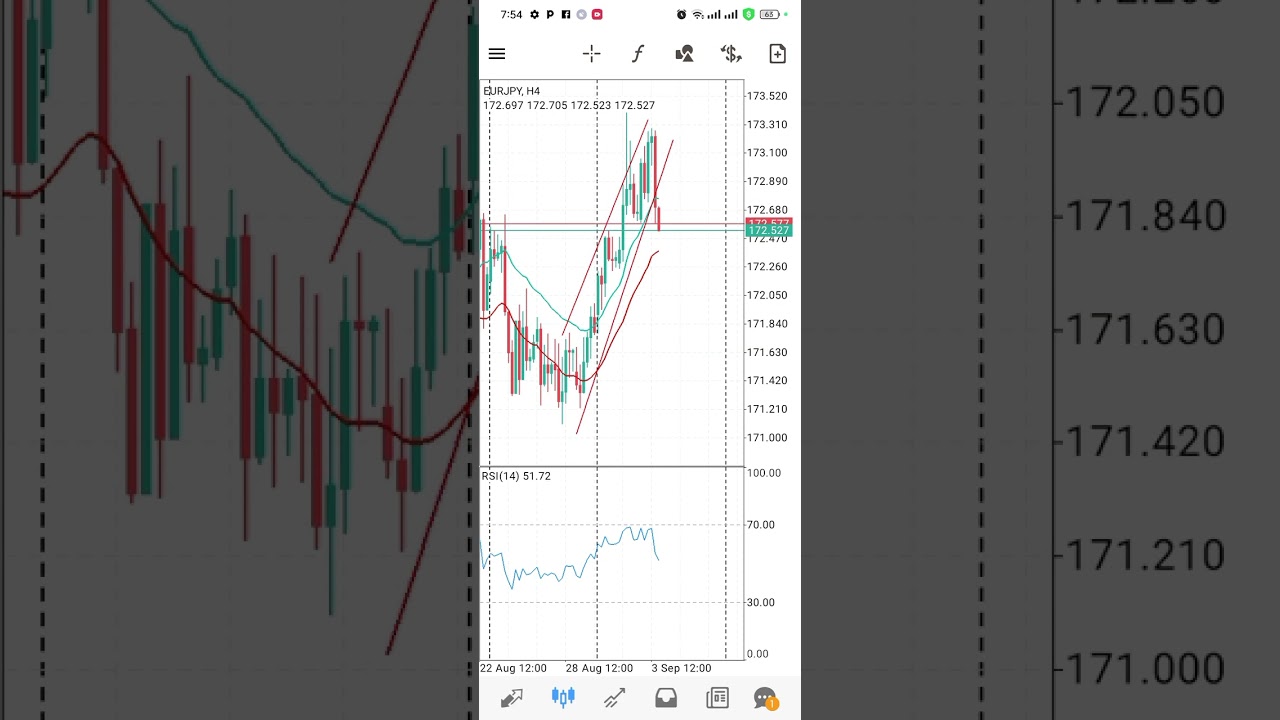Open Messages chat bubble with badge
1280x720 pixels.
(x=766, y=699)
